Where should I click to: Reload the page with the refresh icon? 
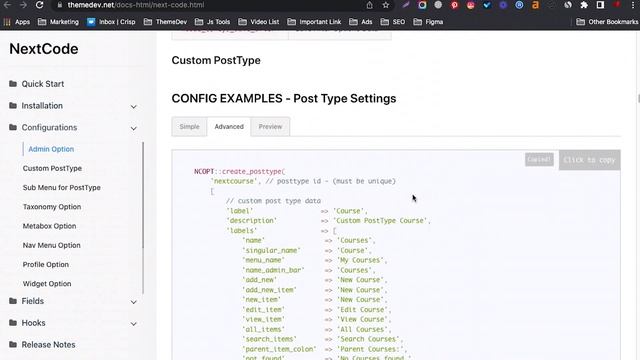tap(39, 5)
